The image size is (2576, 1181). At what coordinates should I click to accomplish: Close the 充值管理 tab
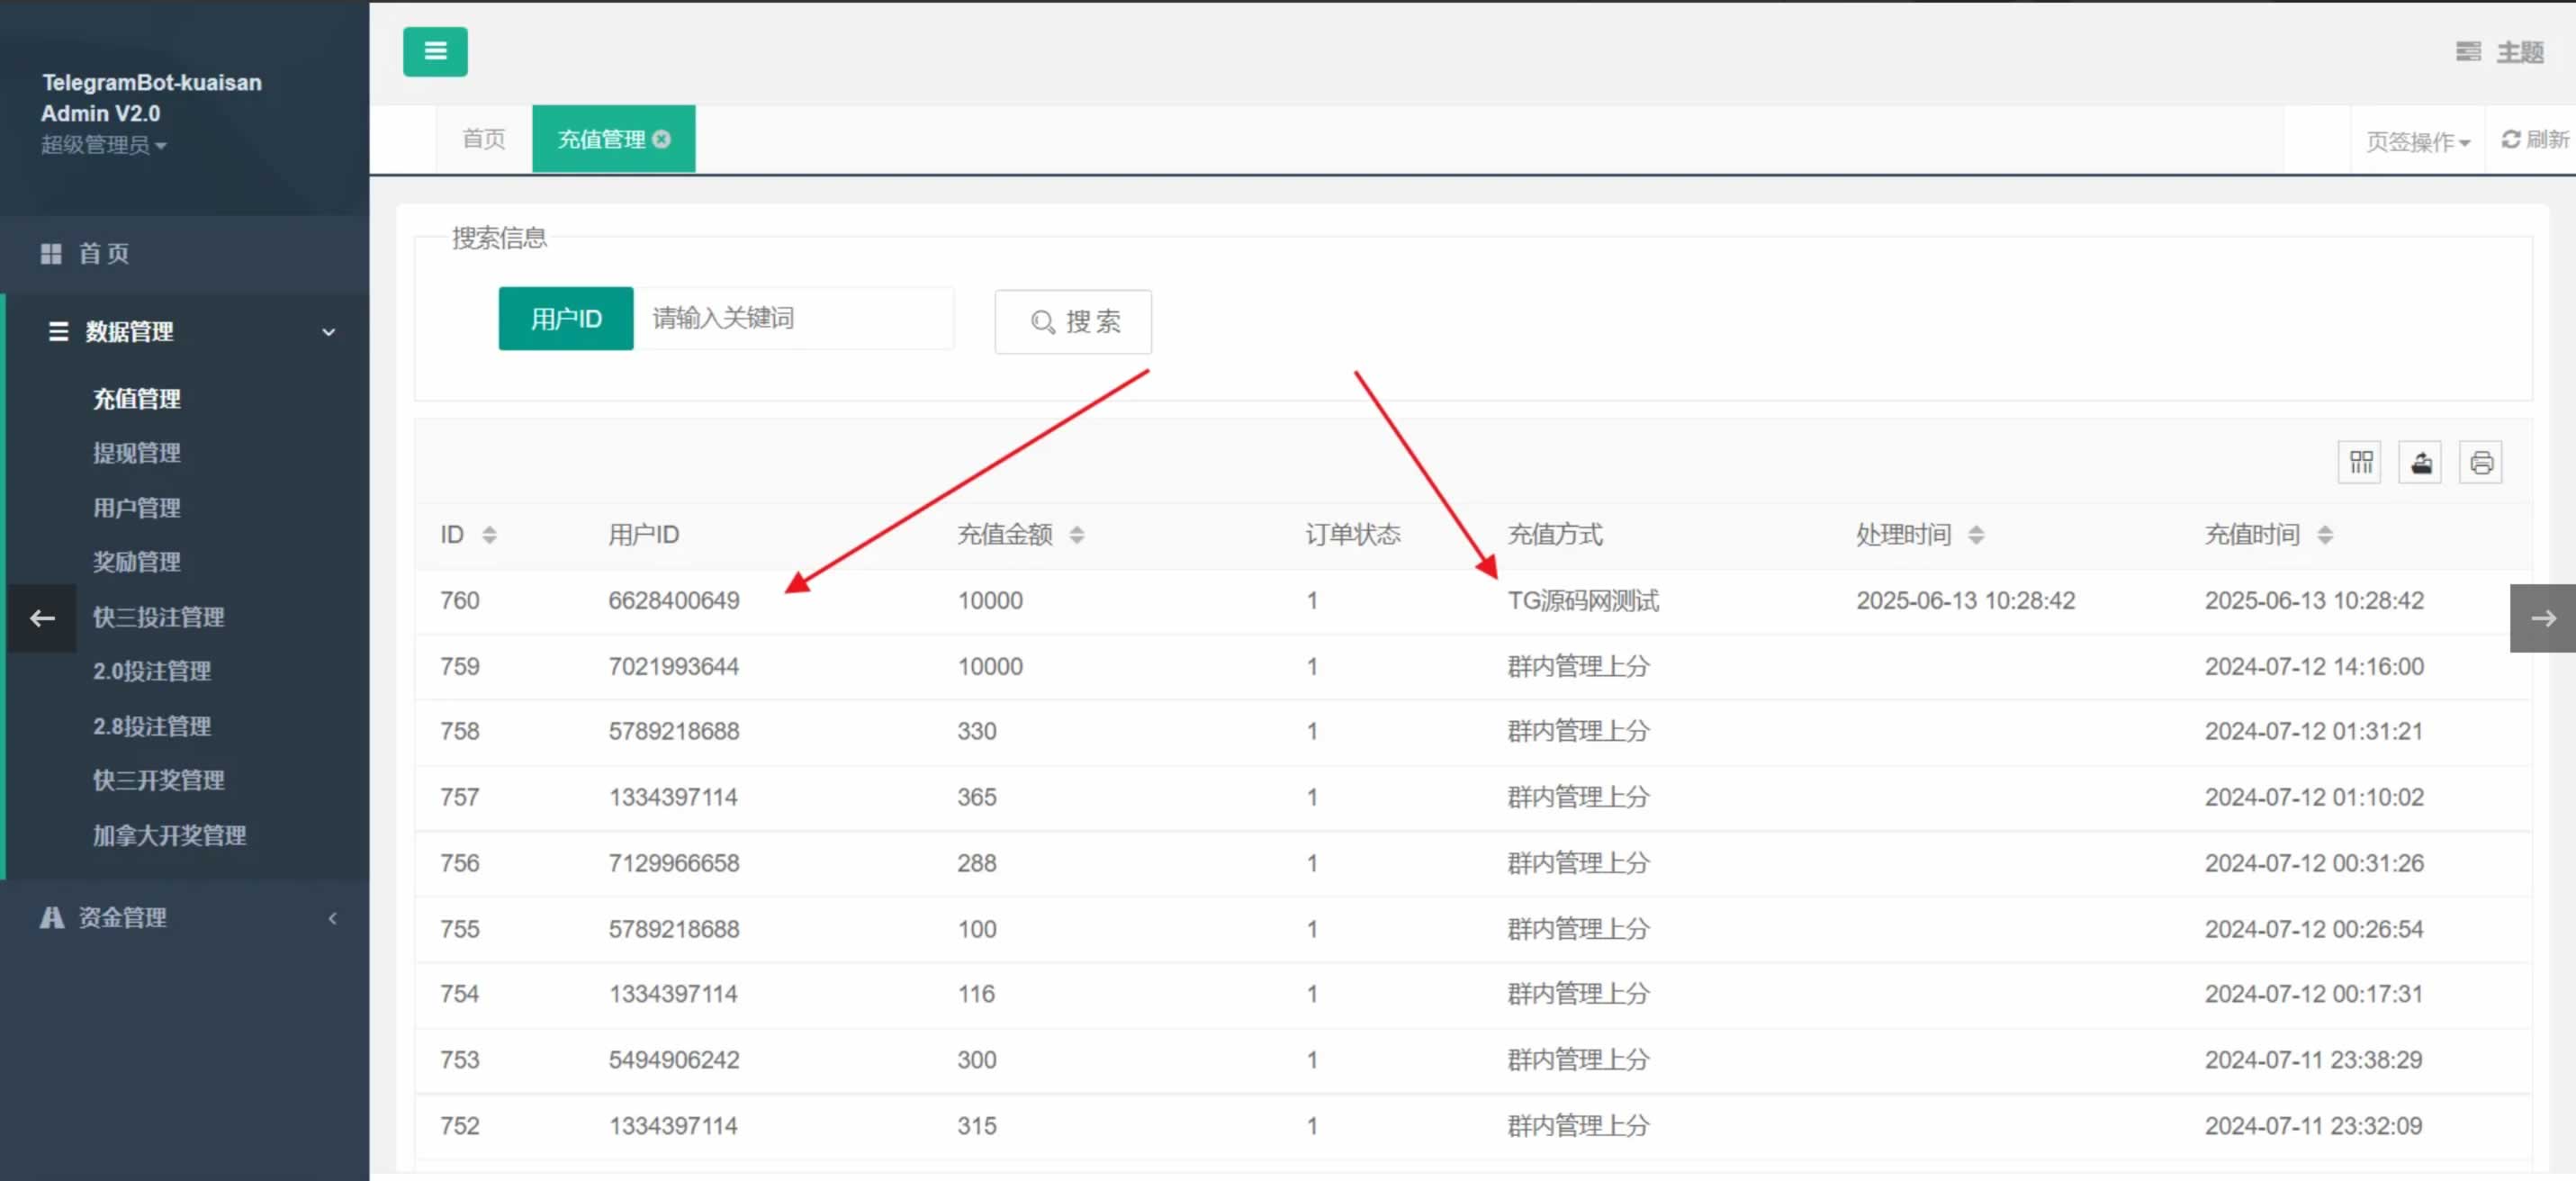point(662,139)
